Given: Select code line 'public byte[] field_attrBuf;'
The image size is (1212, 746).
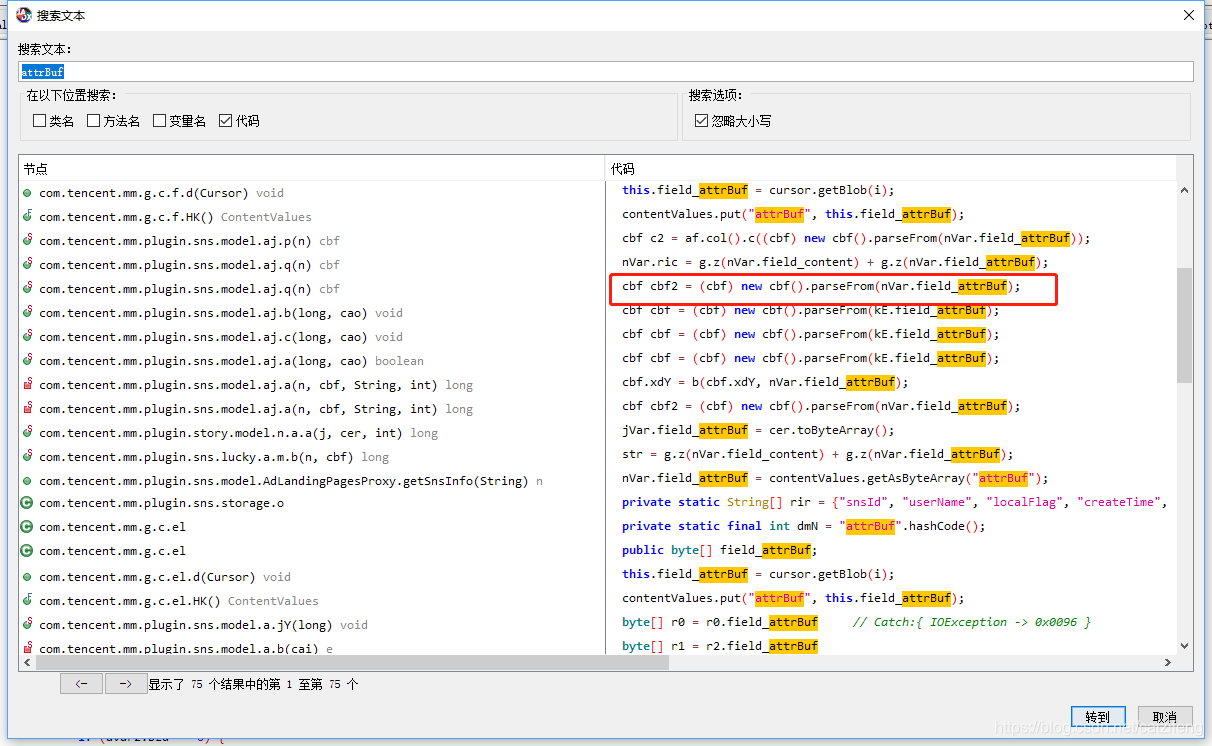Looking at the screenshot, I should coord(719,550).
